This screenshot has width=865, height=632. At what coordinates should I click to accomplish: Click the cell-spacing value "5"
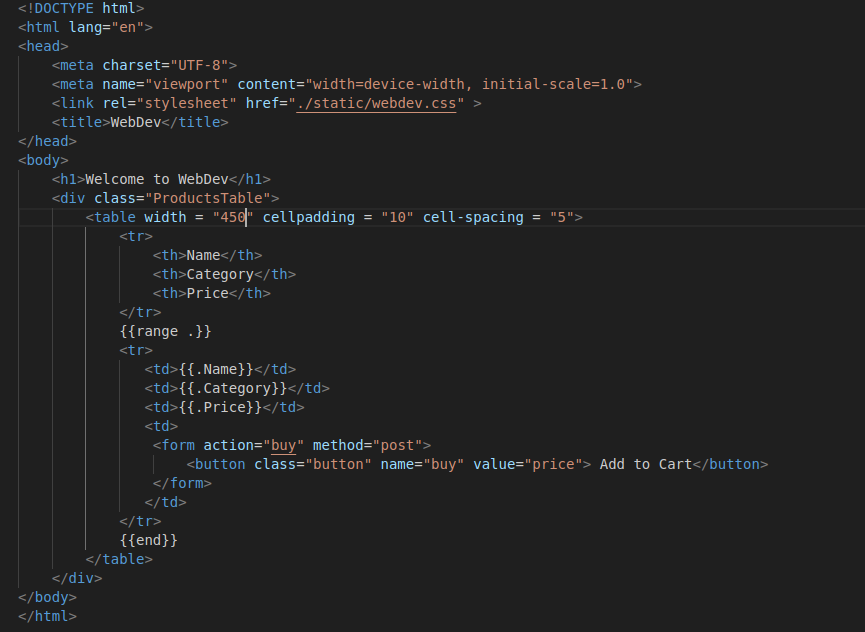(562, 217)
